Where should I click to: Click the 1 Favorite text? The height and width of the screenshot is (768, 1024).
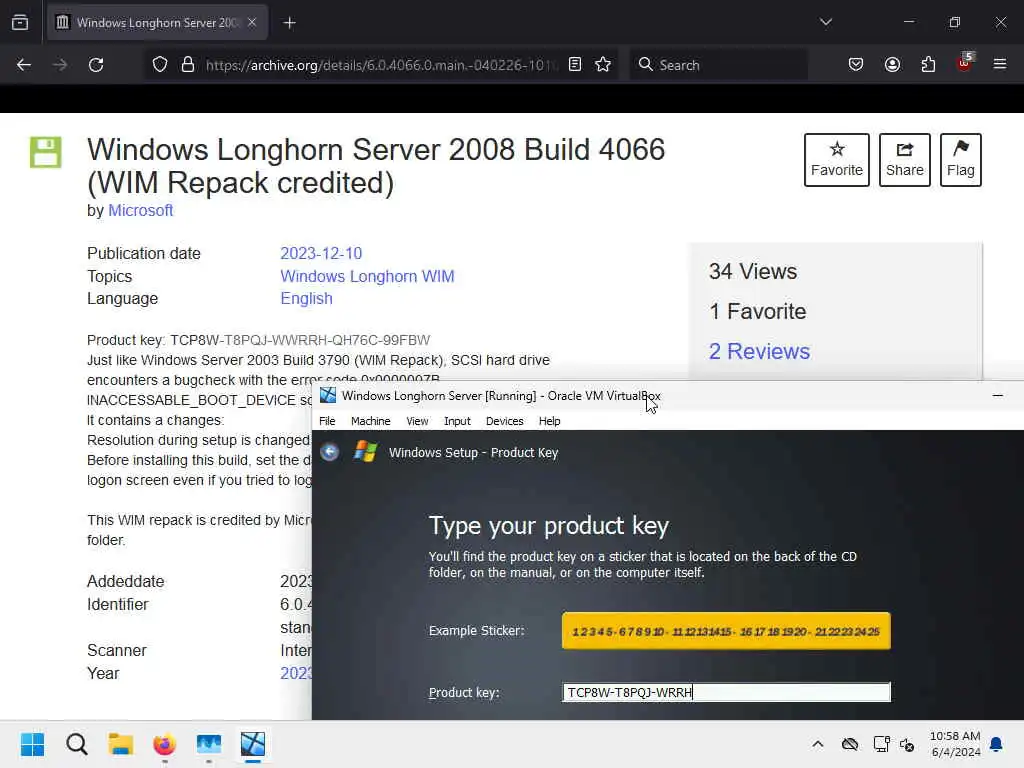pyautogui.click(x=758, y=312)
